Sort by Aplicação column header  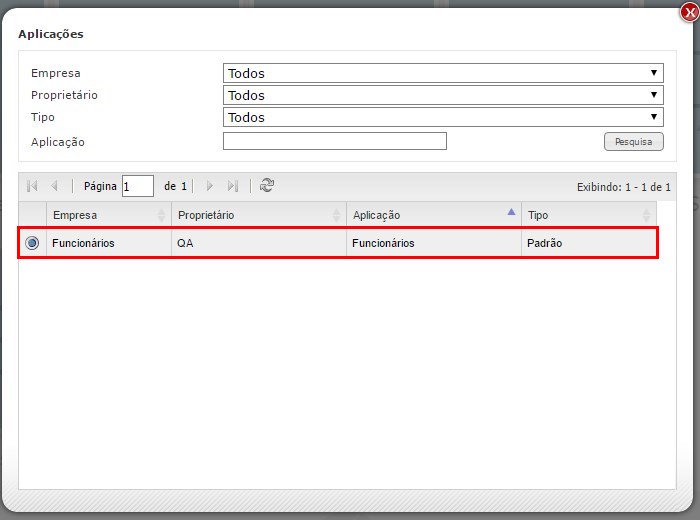pyautogui.click(x=434, y=215)
